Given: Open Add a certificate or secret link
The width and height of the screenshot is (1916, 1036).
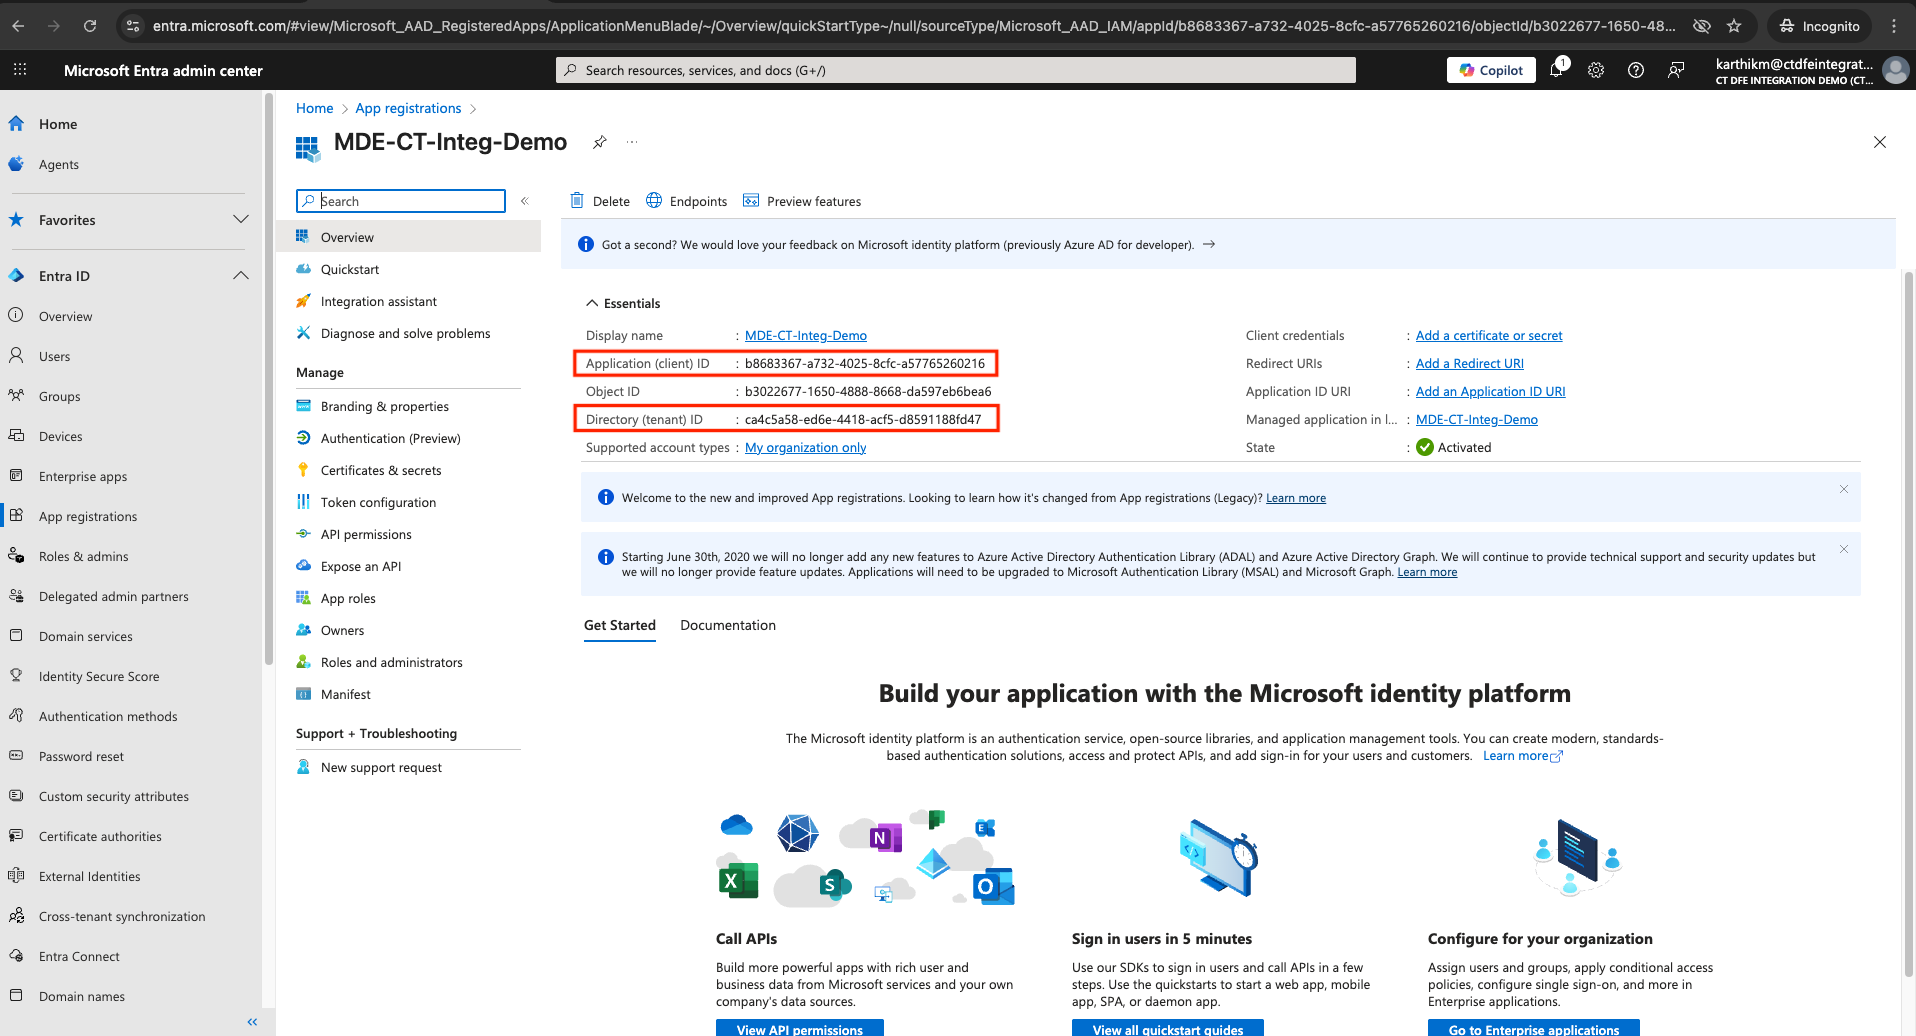Looking at the screenshot, I should point(1488,335).
